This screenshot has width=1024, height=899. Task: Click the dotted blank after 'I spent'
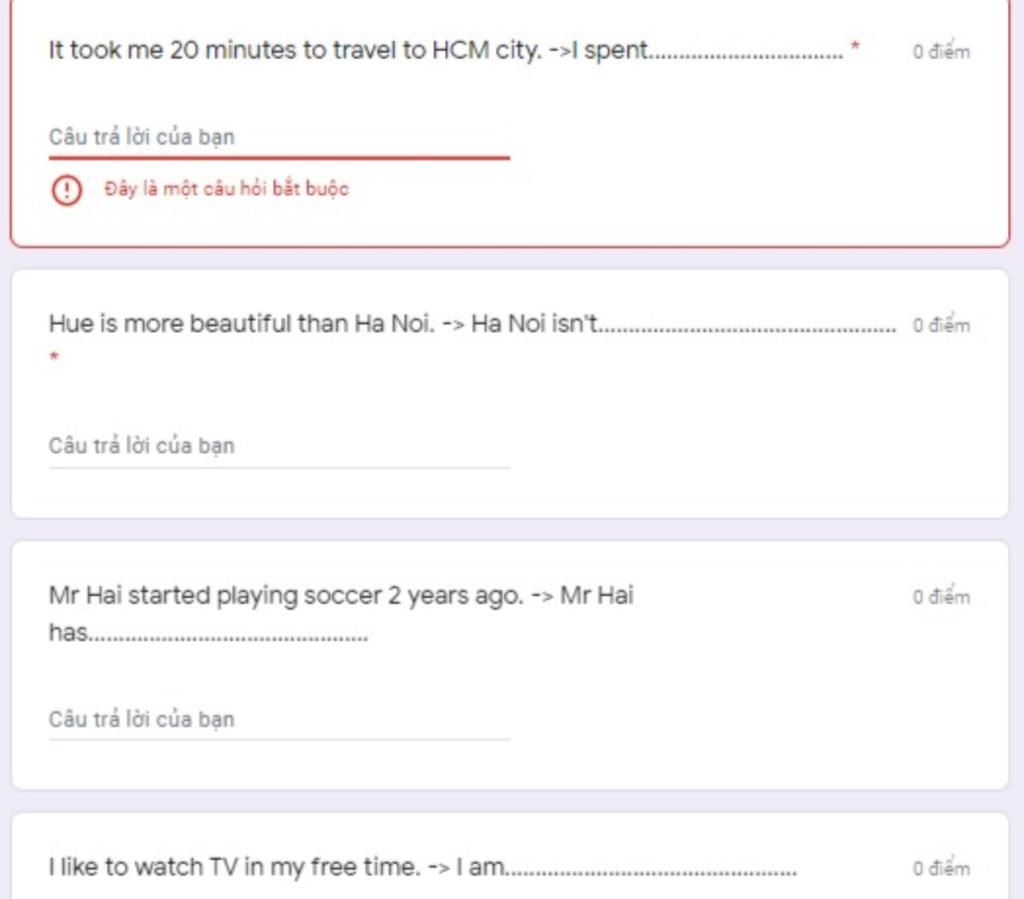coord(746,56)
